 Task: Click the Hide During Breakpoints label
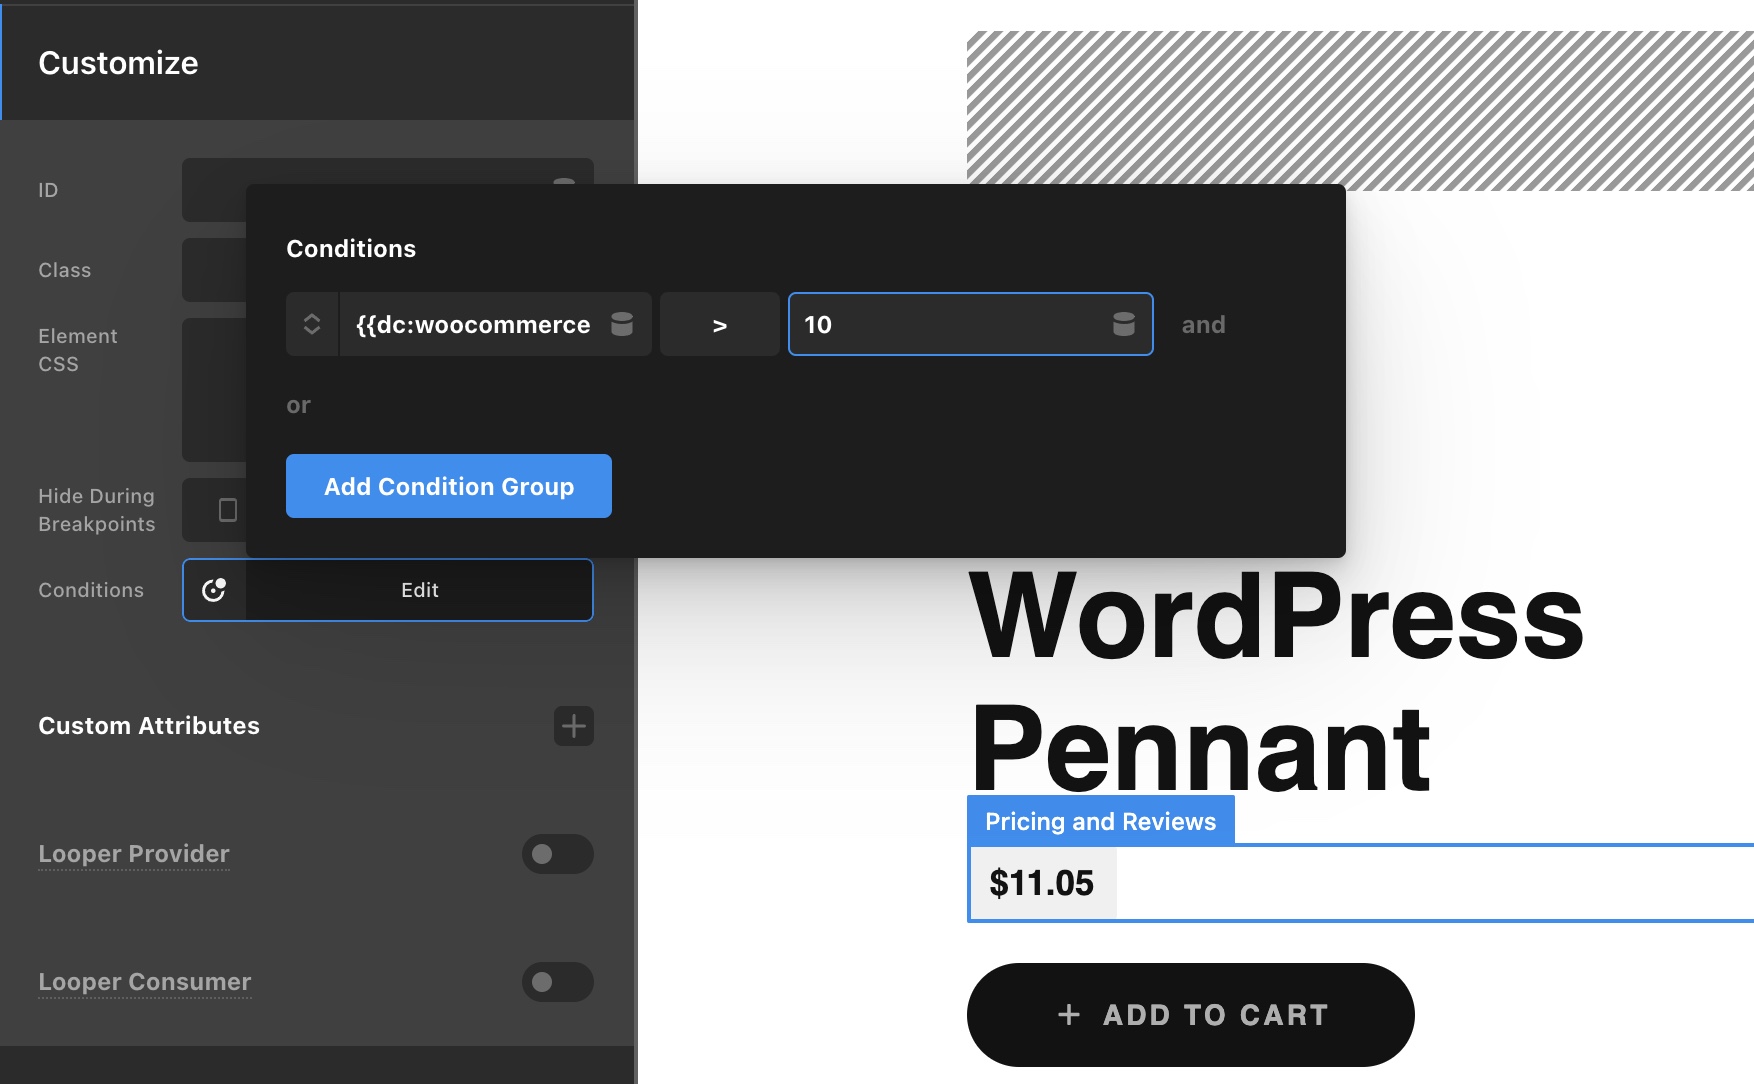tap(97, 510)
